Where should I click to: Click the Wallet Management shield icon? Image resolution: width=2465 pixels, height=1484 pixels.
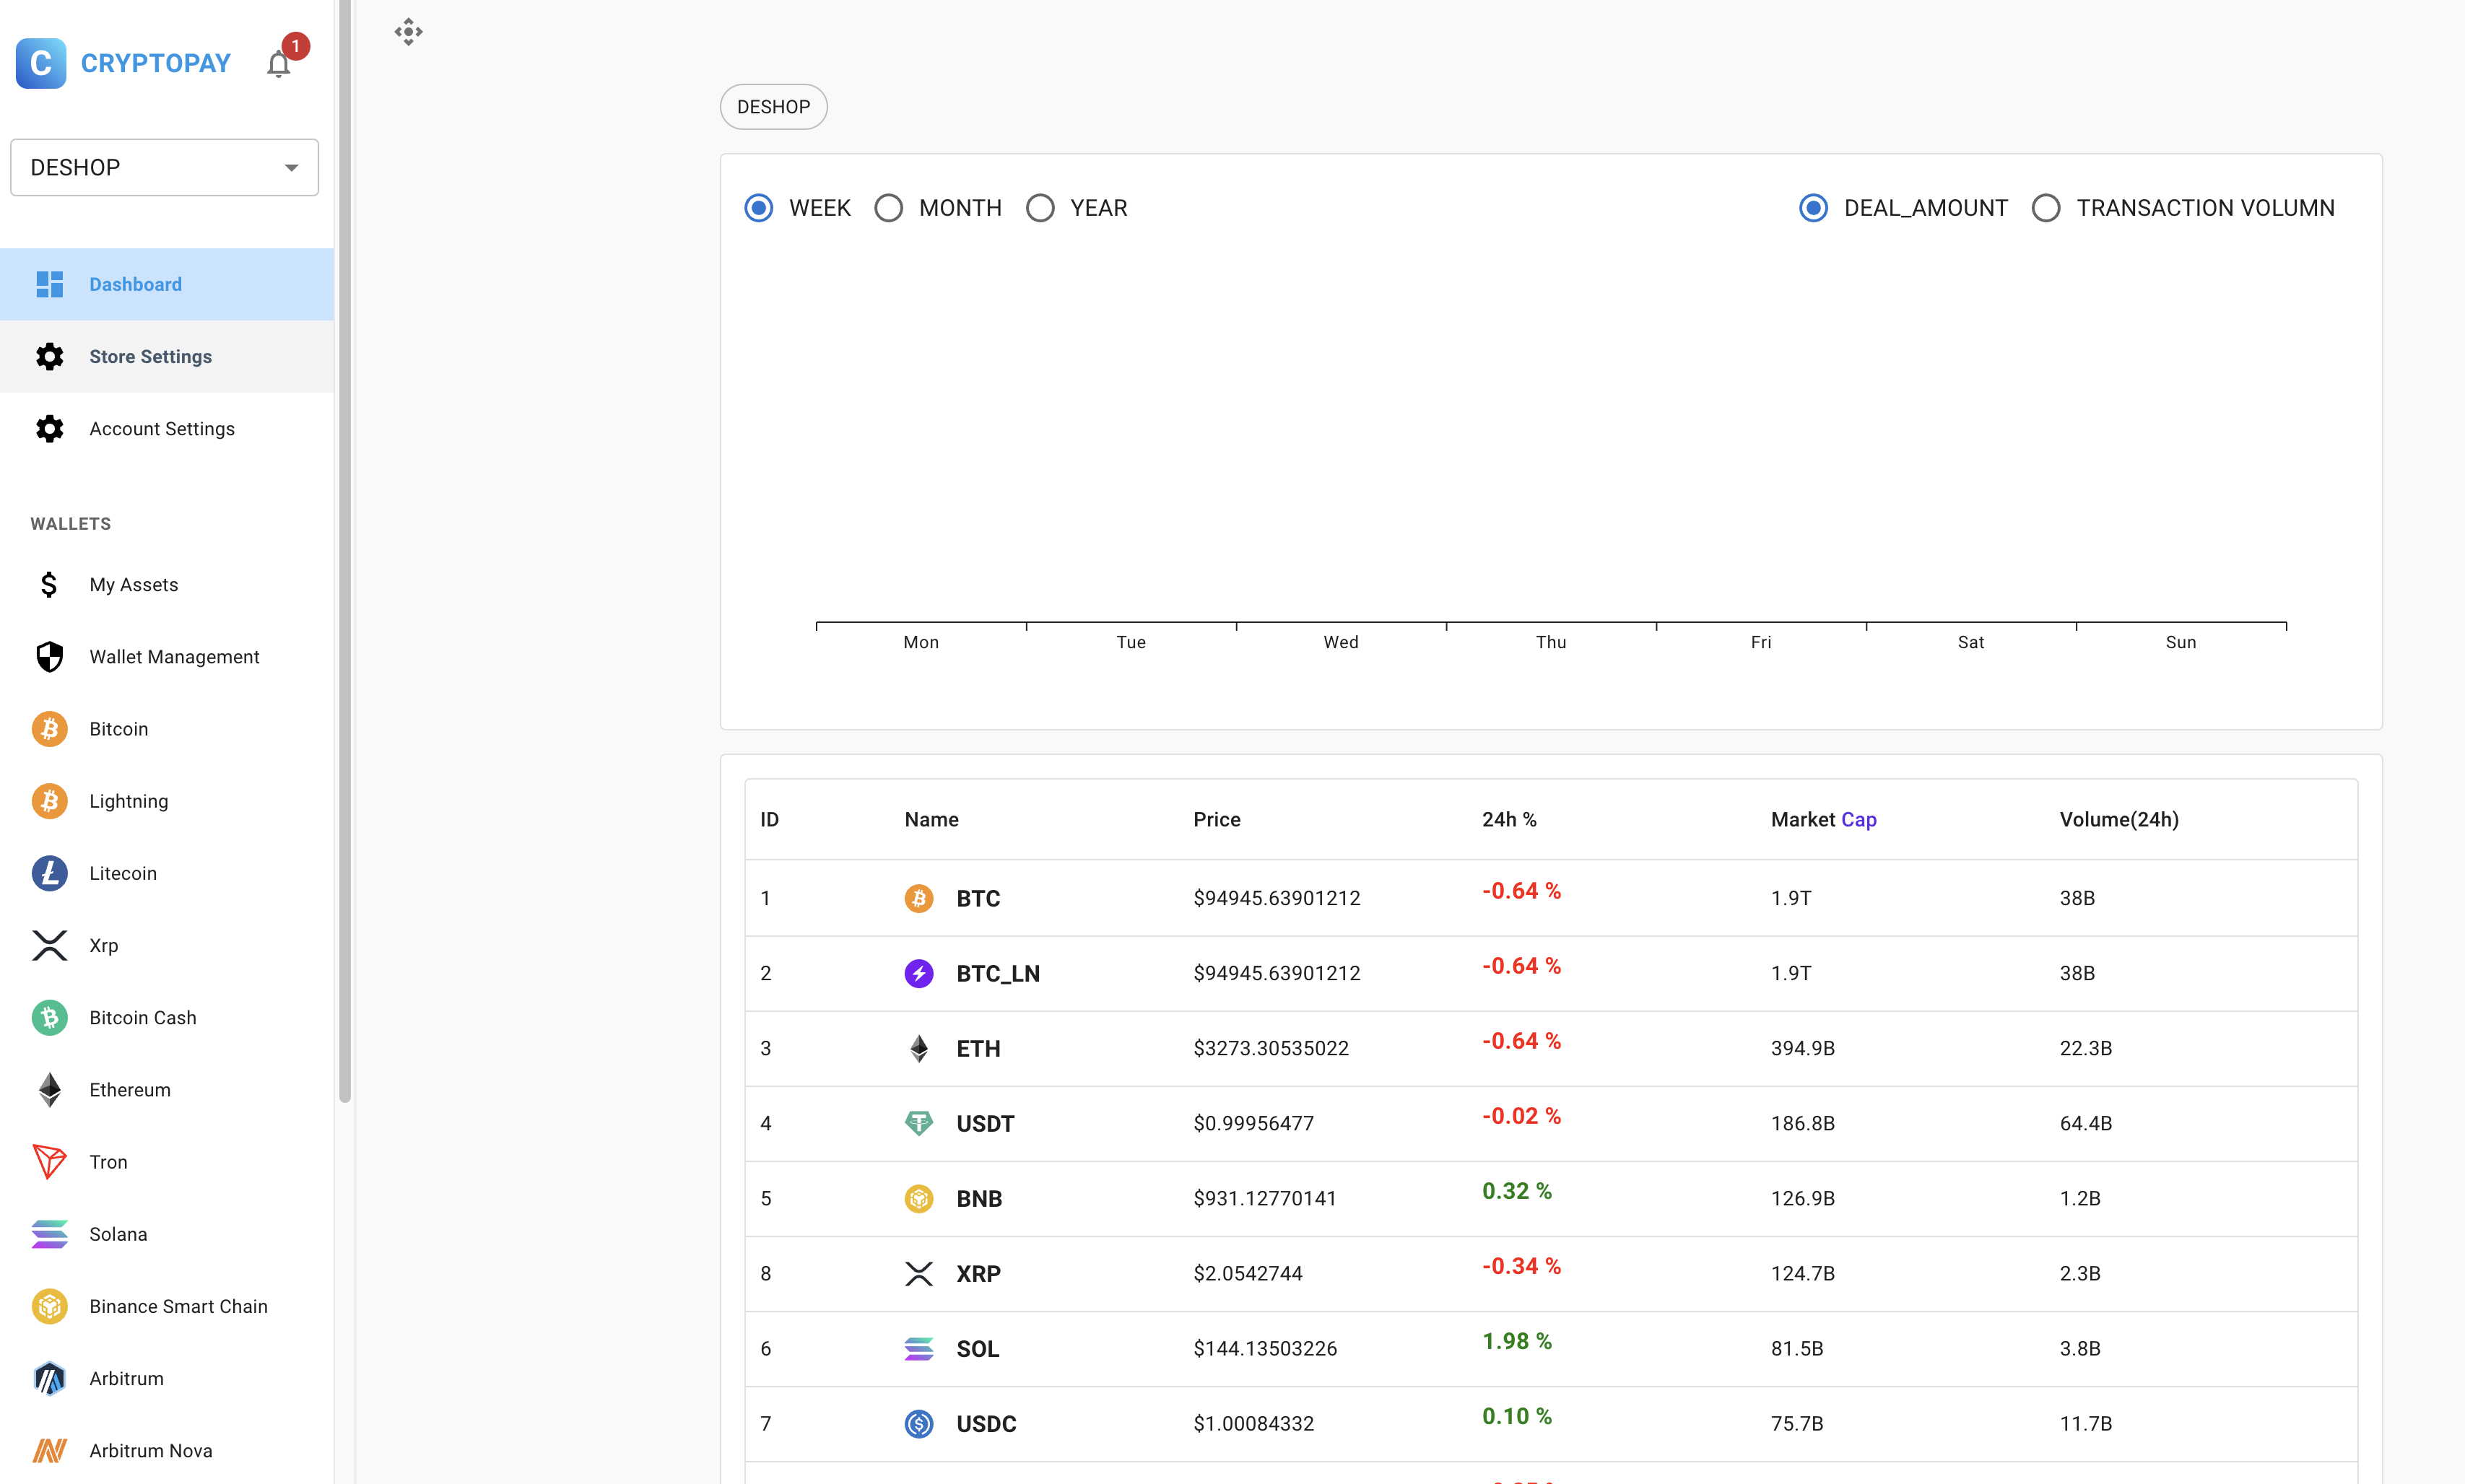point(49,656)
